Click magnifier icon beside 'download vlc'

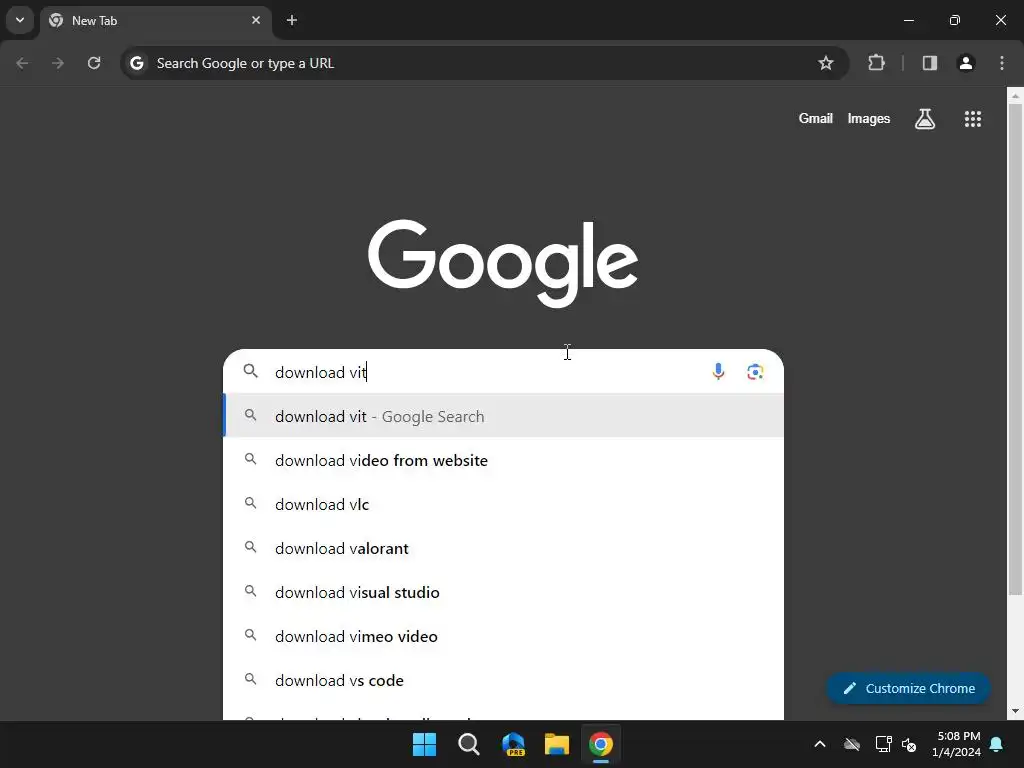(x=250, y=504)
